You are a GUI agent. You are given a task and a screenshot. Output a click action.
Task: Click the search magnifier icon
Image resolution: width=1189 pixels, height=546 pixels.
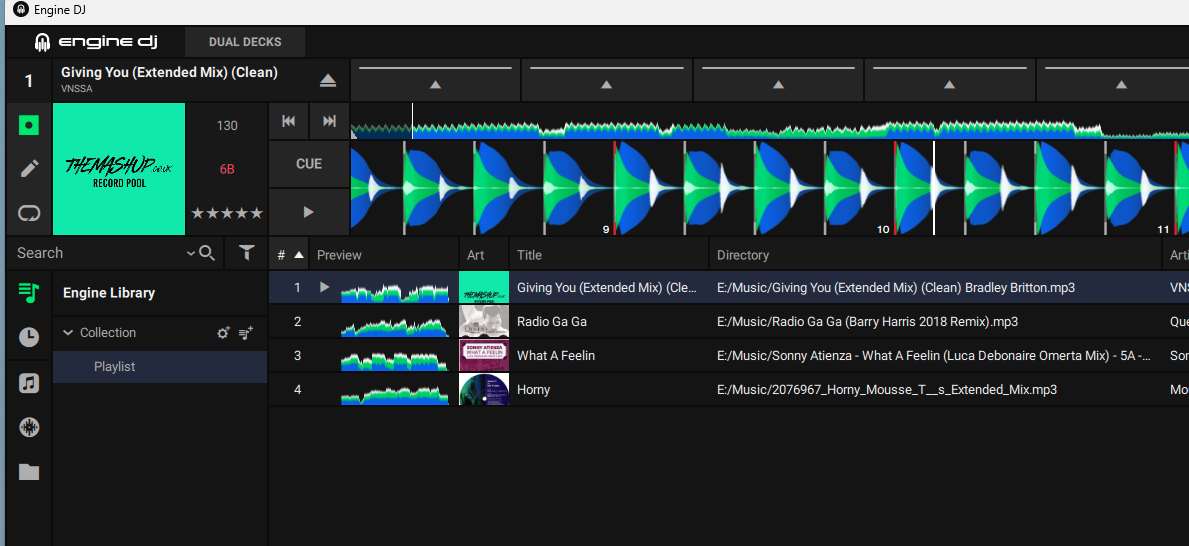207,253
